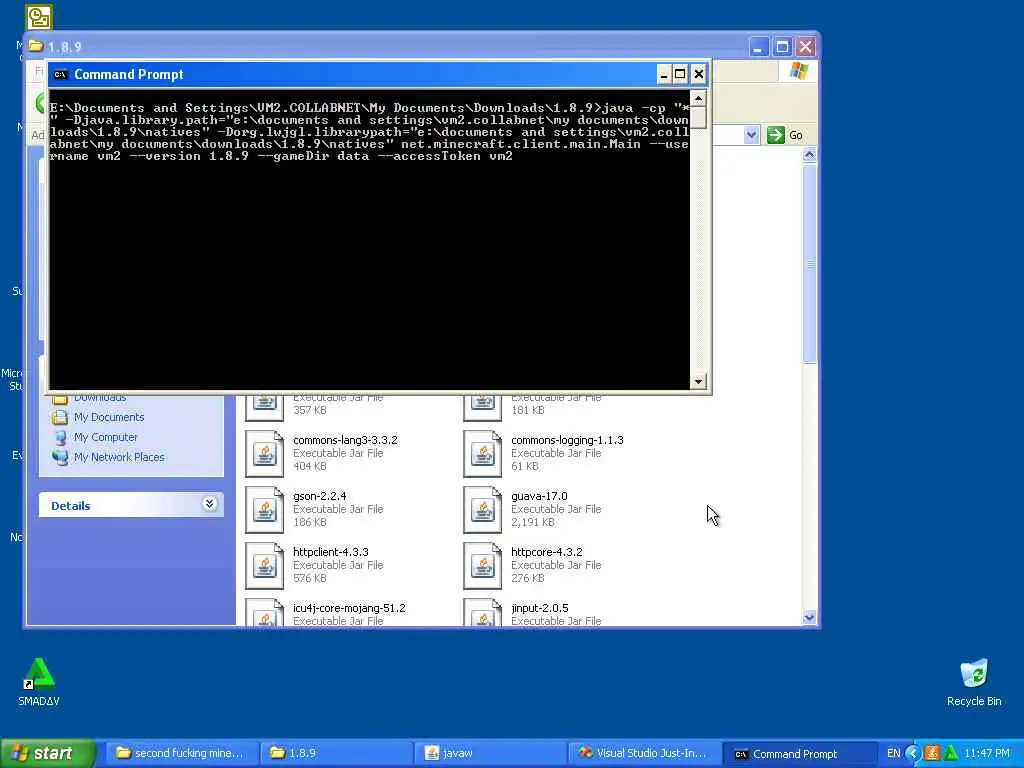Click the Details panel header

[x=131, y=505]
